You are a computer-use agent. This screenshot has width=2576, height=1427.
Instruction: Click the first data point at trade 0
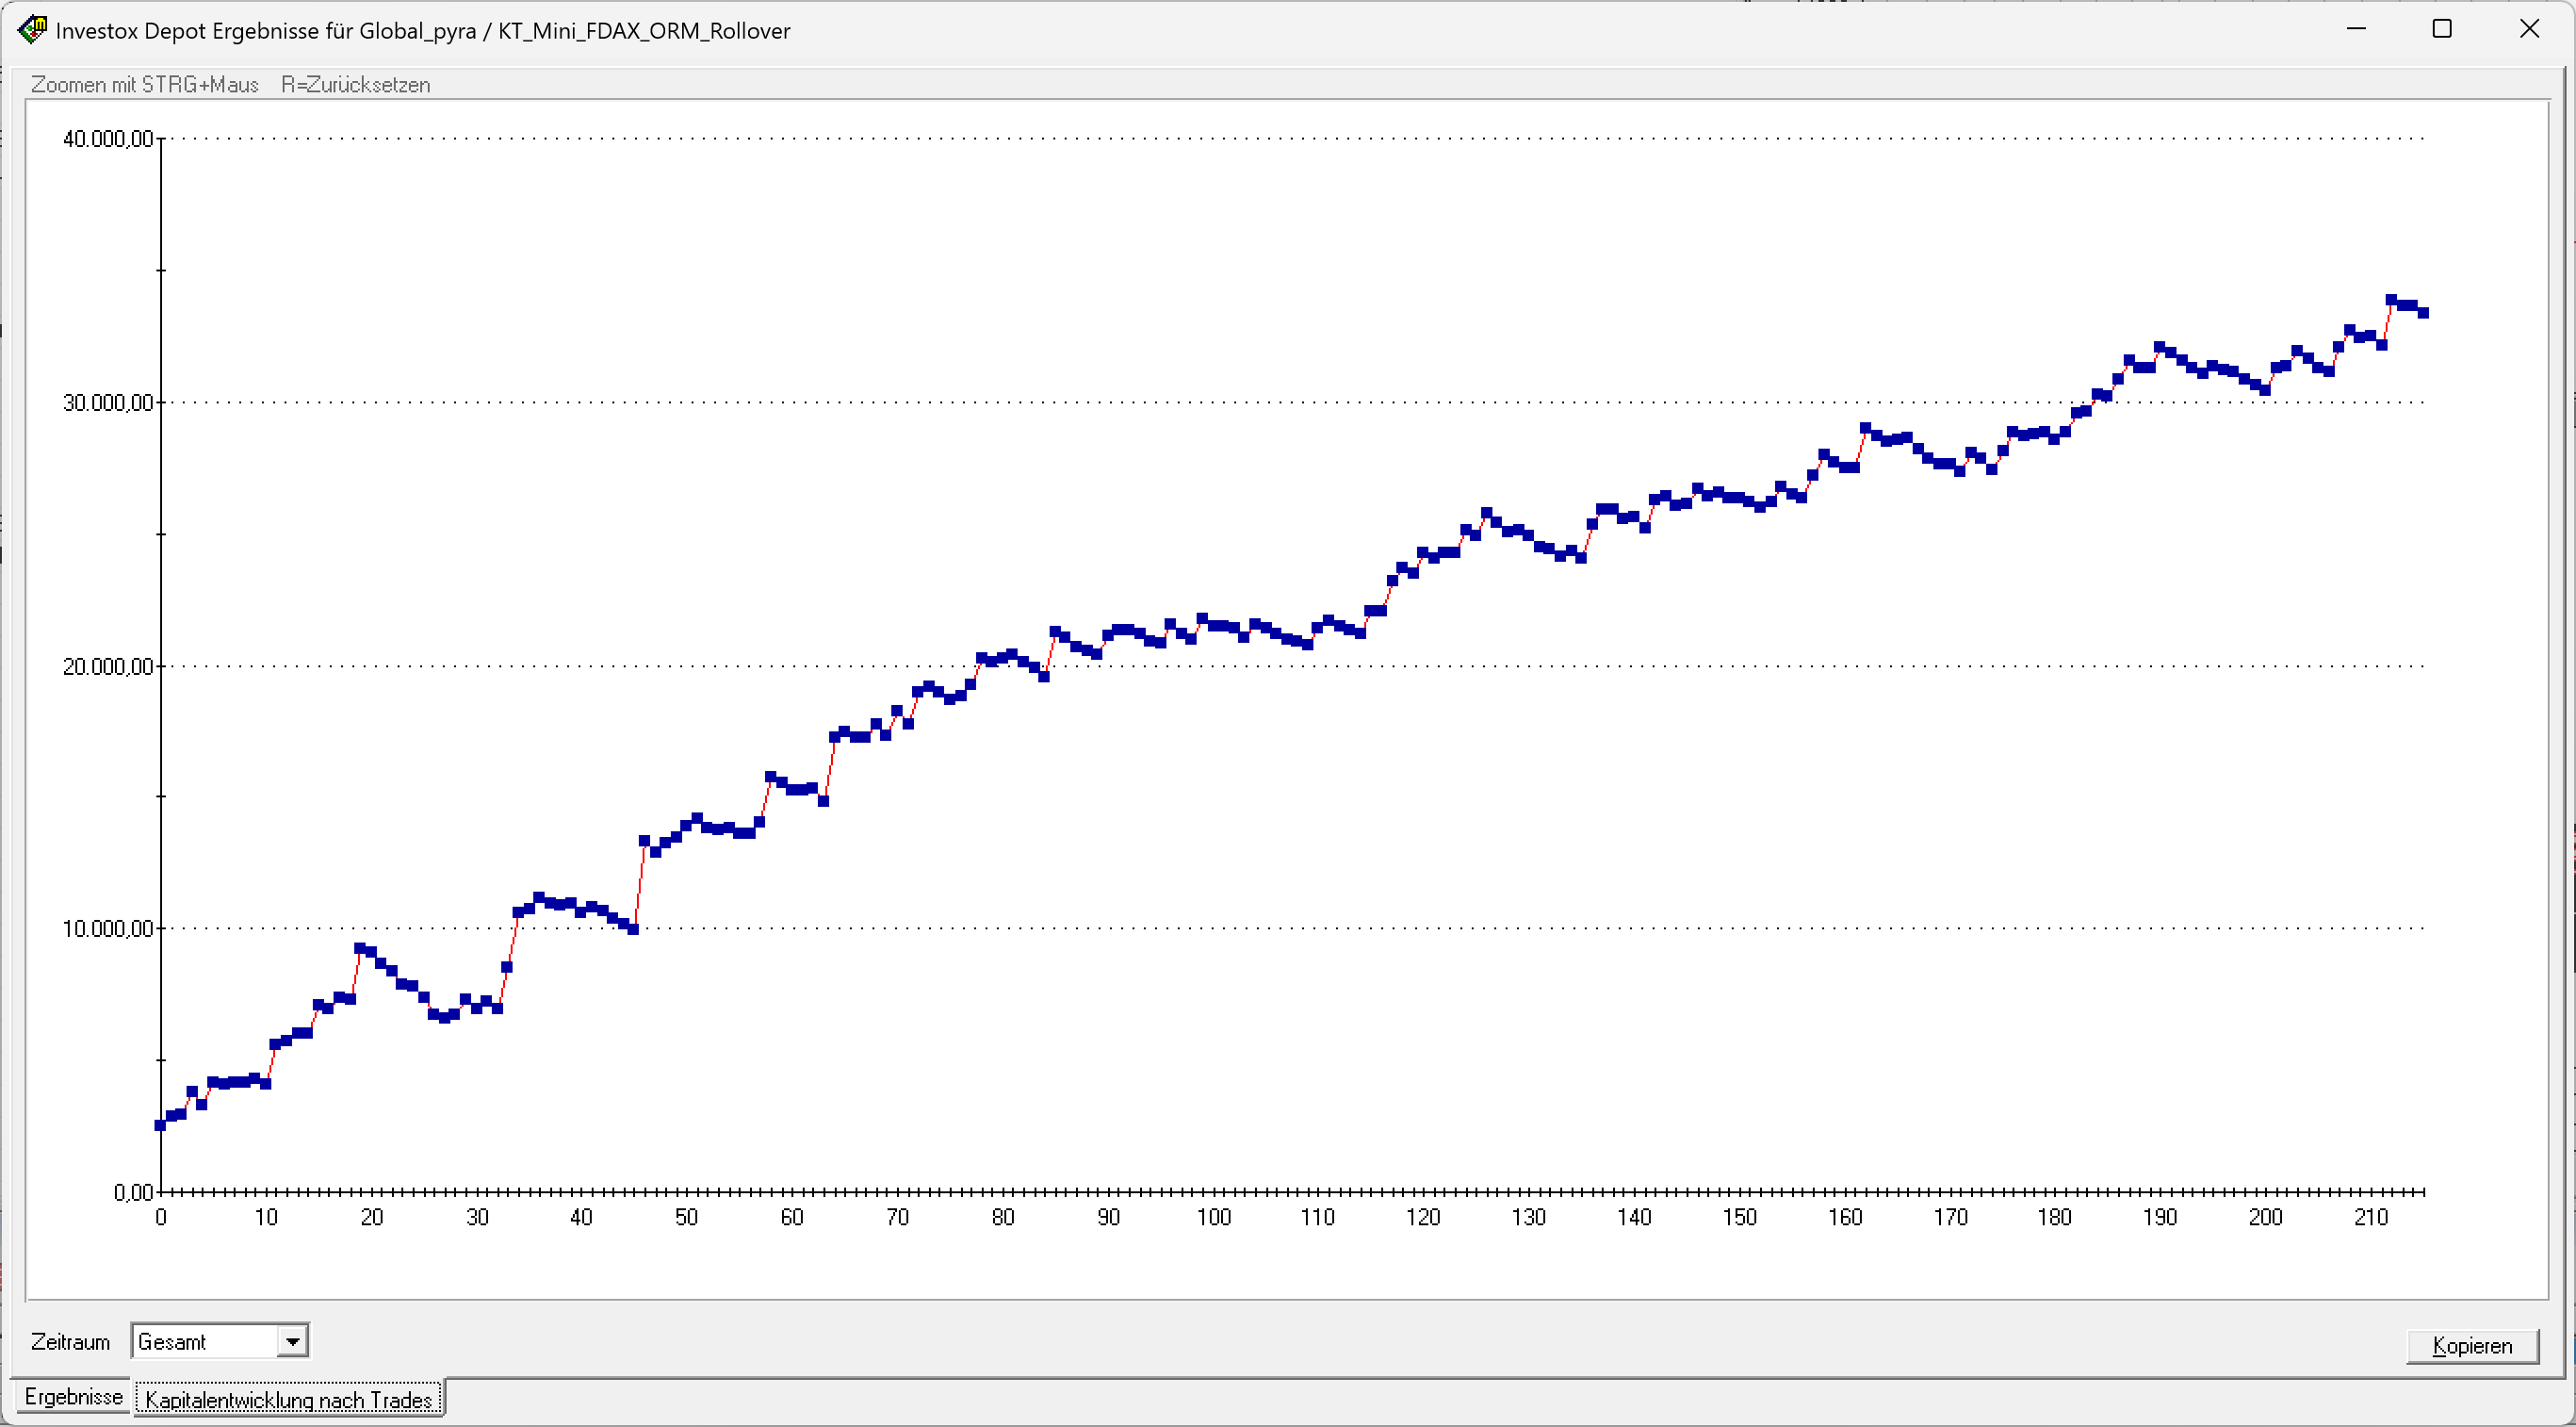pyautogui.click(x=160, y=1126)
